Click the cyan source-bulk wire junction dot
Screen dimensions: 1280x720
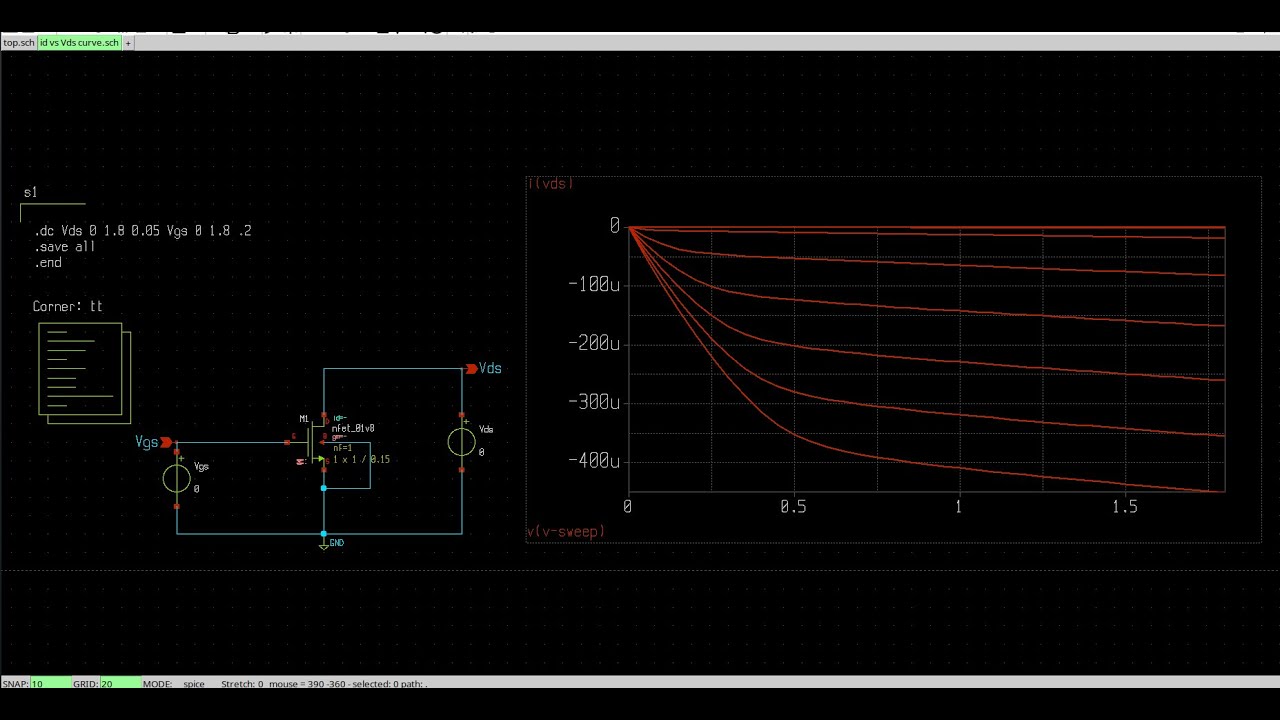coord(324,488)
